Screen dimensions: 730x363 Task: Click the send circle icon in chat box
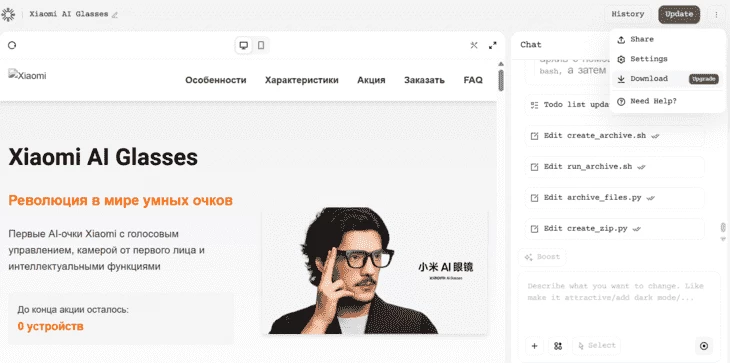click(704, 346)
